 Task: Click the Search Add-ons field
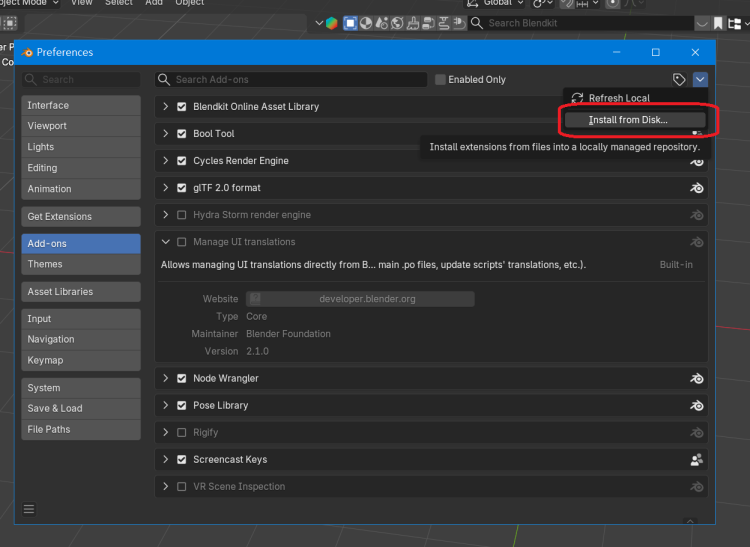(291, 79)
